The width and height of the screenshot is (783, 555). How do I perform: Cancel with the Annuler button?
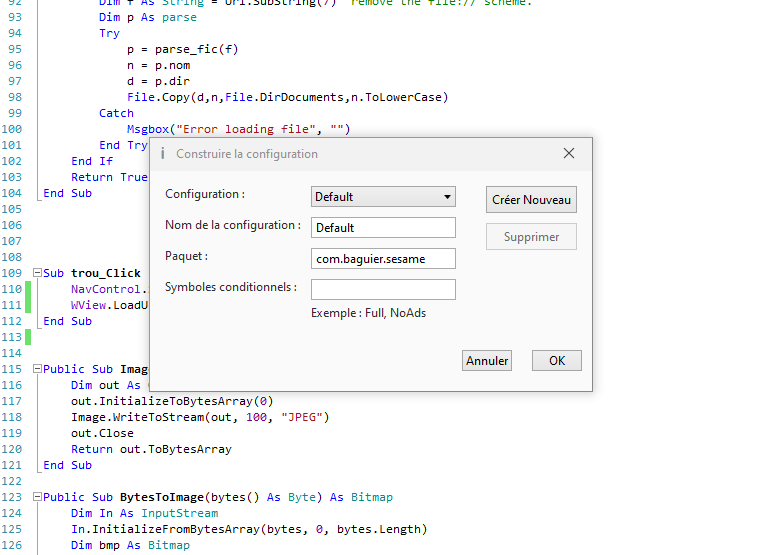click(487, 361)
